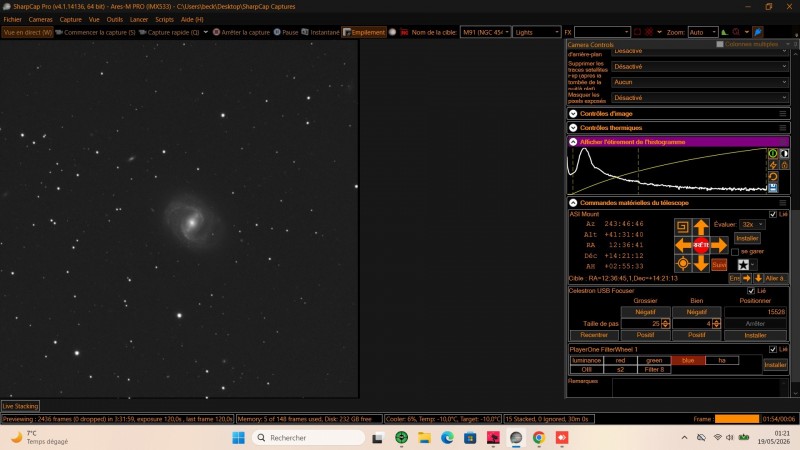This screenshot has height=450, width=800.
Task: Click the red magnifier icon near Zoom
Action: (736, 32)
